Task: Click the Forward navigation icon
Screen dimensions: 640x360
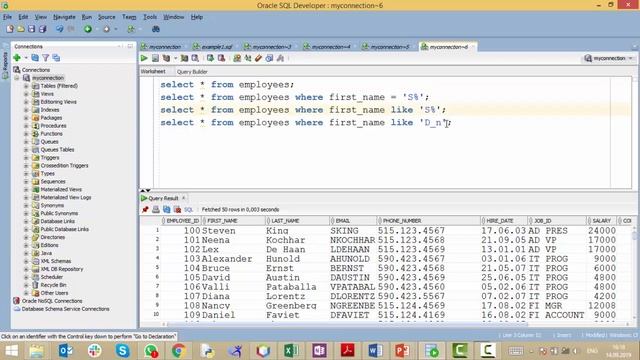Action: tap(107, 29)
